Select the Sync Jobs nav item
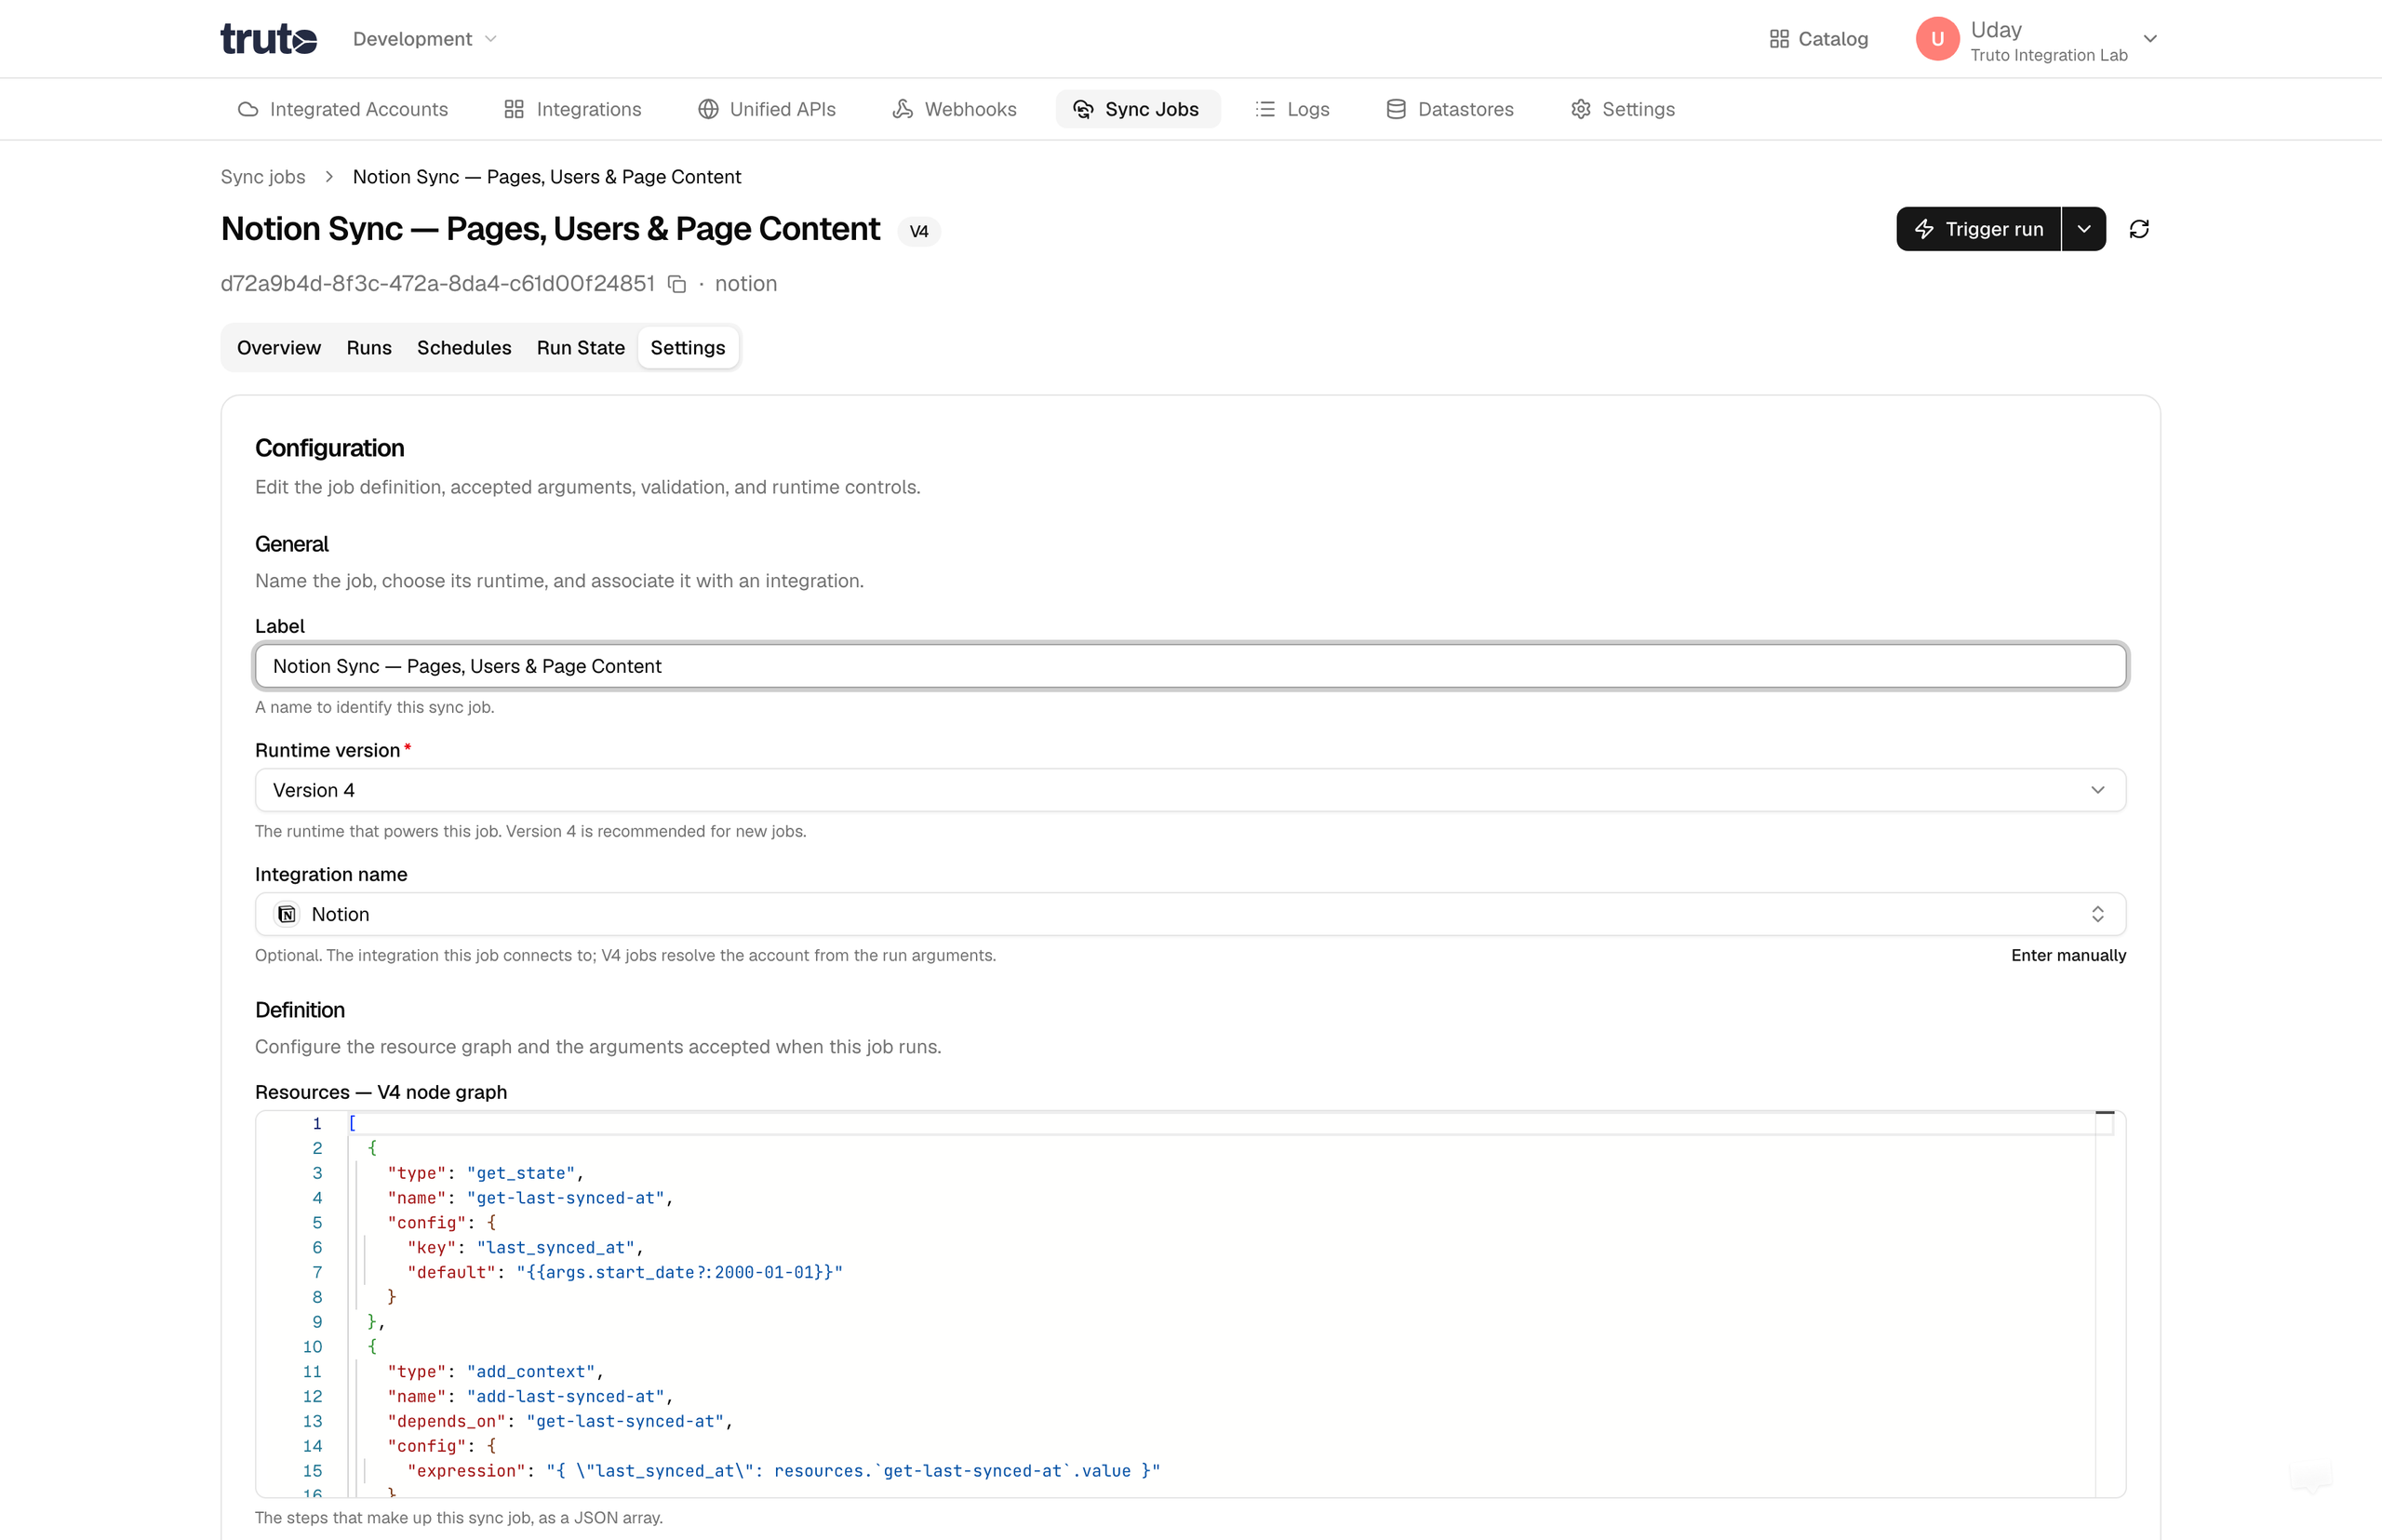This screenshot has height=1540, width=2382. point(1137,109)
